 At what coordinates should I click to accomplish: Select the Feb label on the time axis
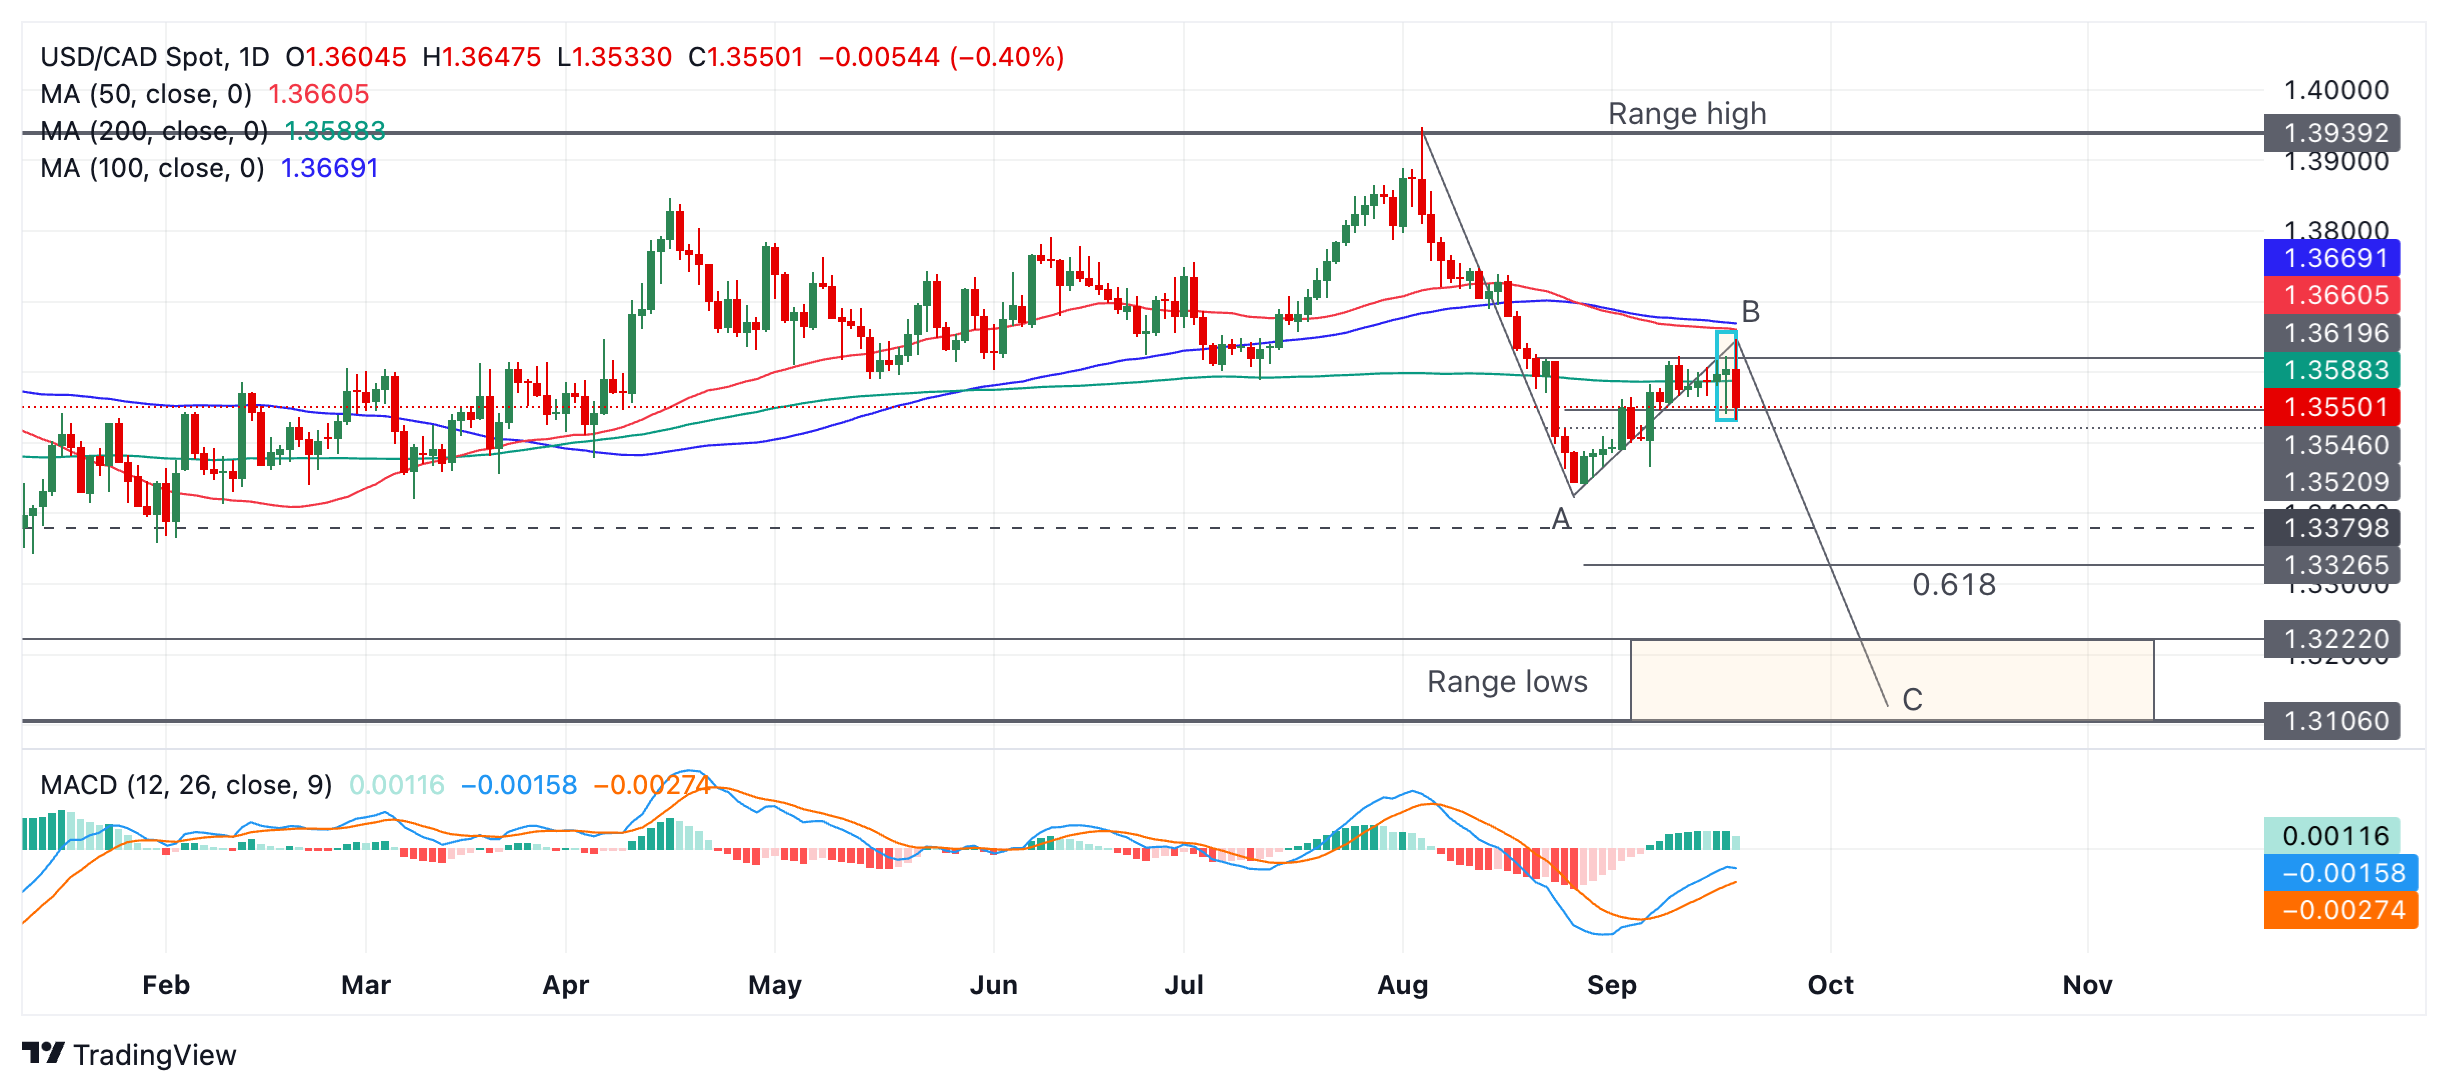[166, 985]
